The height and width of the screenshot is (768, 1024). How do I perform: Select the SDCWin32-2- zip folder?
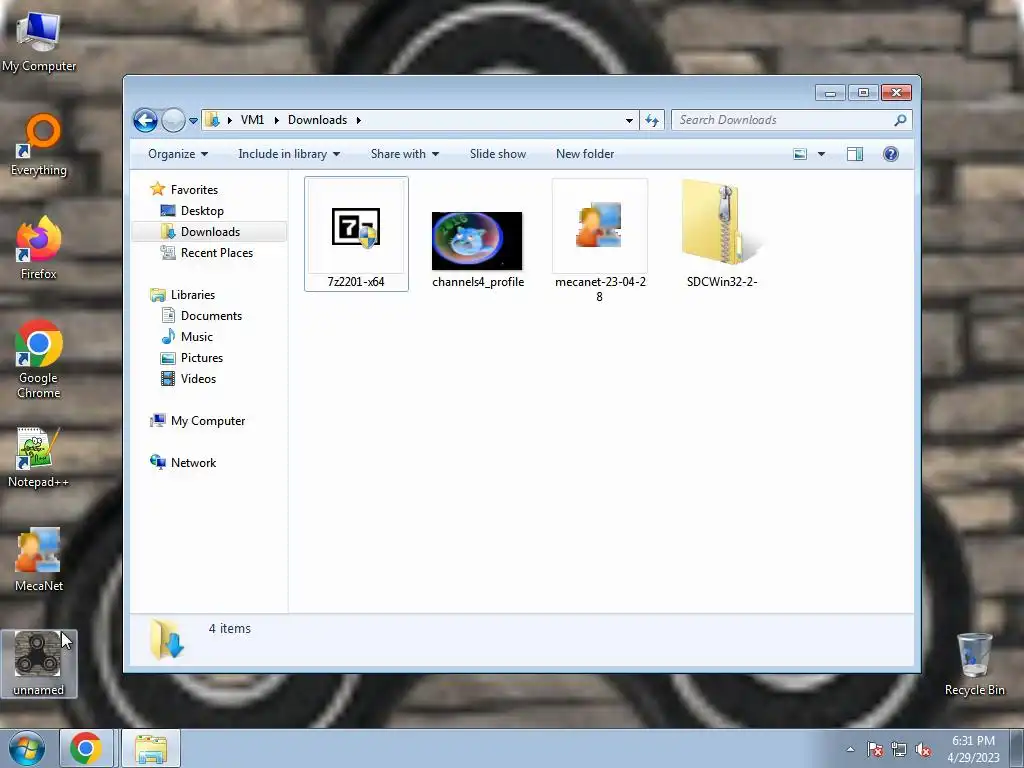(722, 234)
